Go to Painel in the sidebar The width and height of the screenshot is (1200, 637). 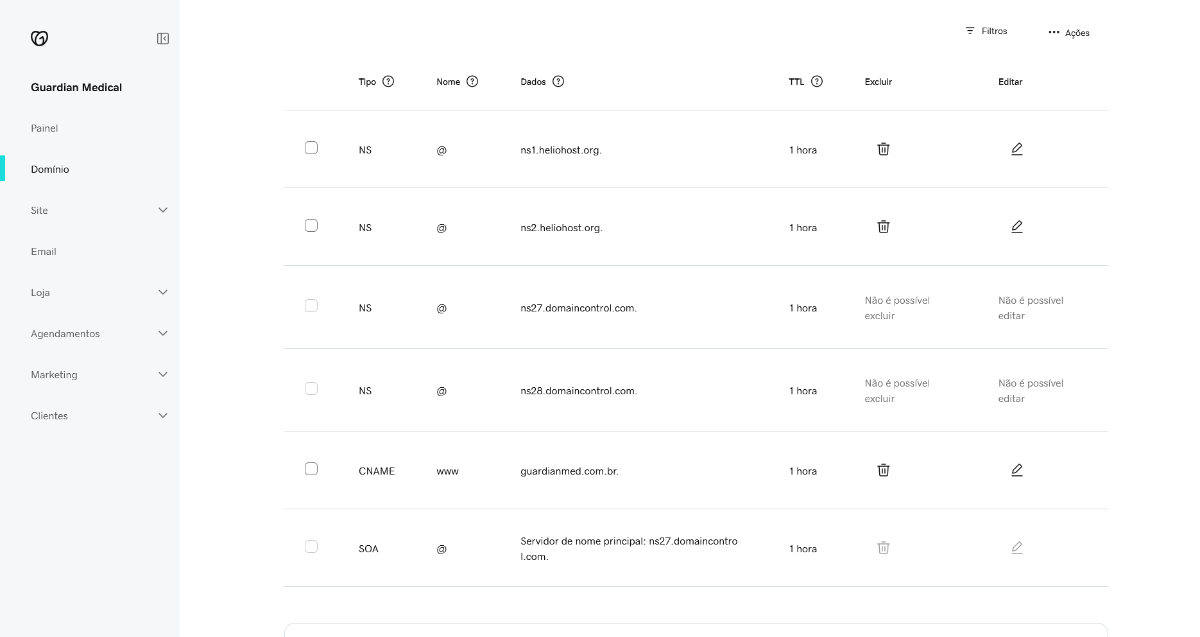[45, 129]
